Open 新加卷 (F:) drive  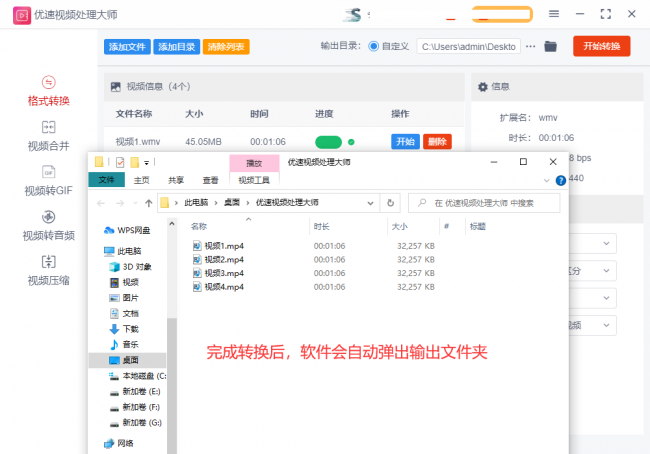point(135,407)
